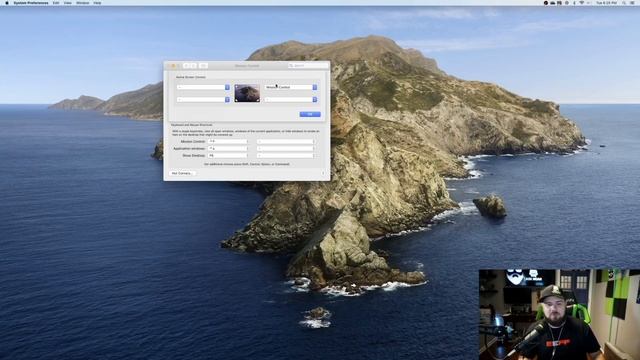
Task: Show all preferences via the grid icon
Action: [203, 66]
